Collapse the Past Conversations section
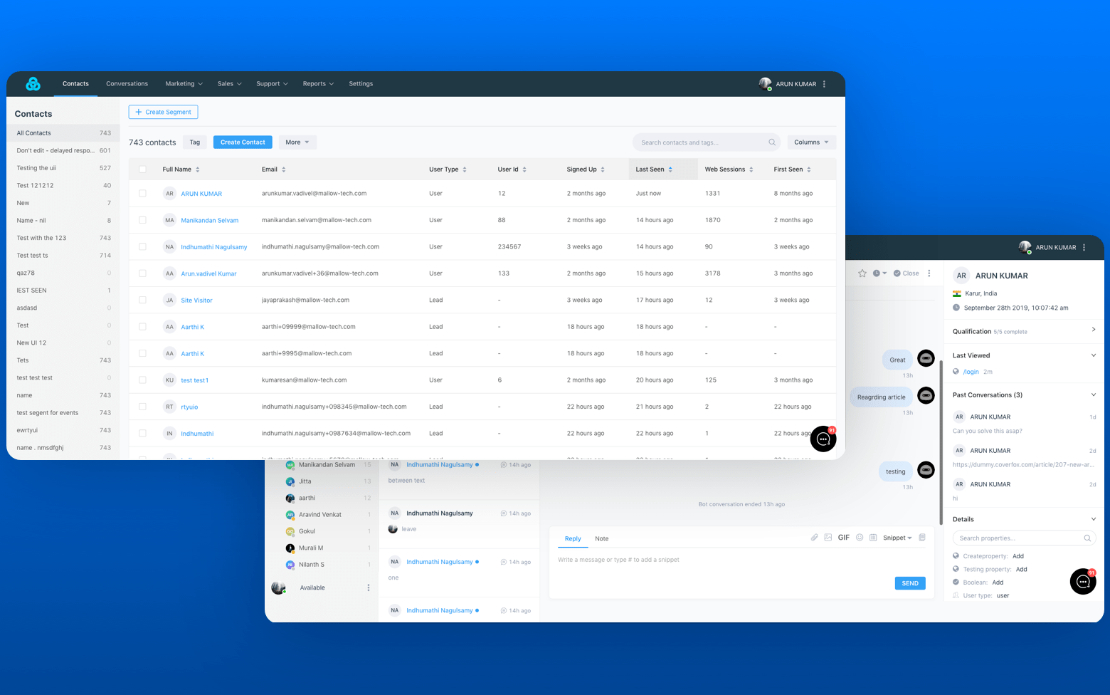 pos(1093,395)
